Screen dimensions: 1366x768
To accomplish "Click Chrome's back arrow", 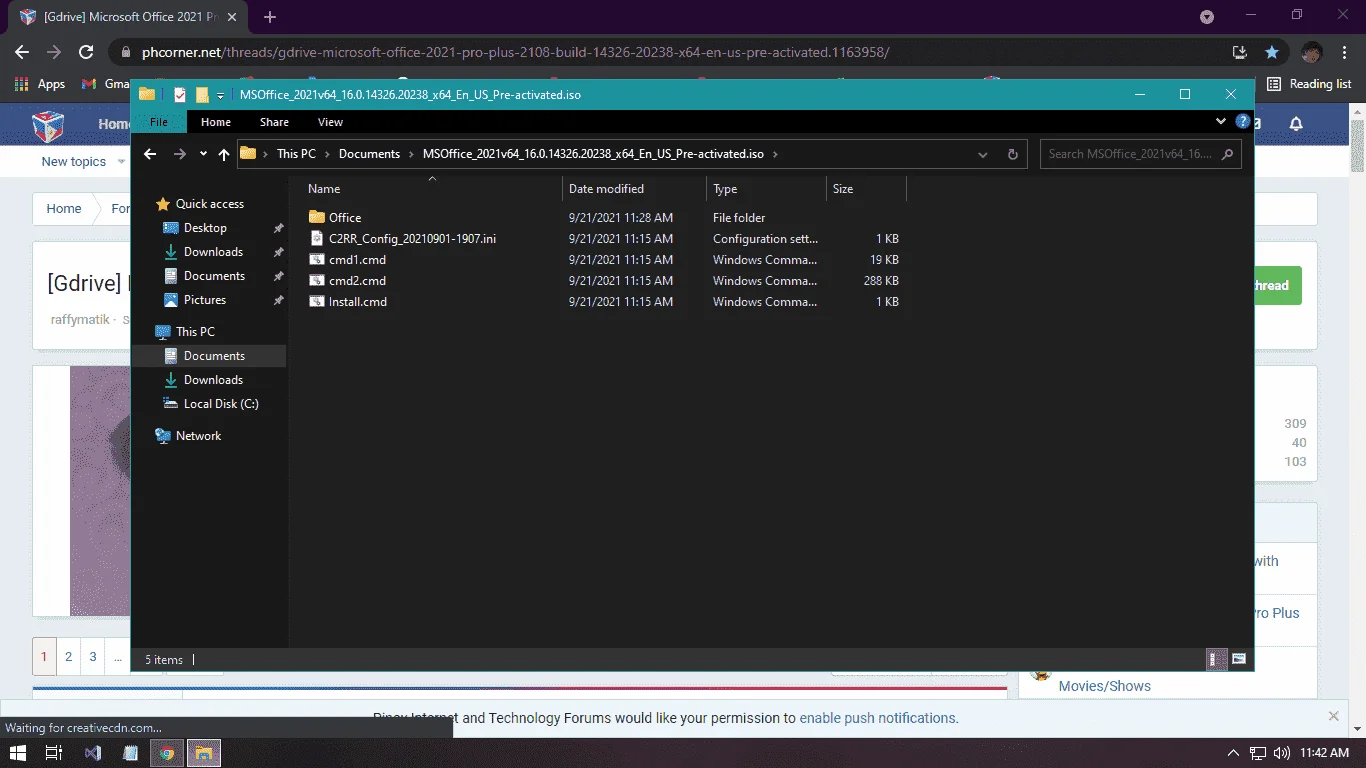I will pyautogui.click(x=22, y=52).
